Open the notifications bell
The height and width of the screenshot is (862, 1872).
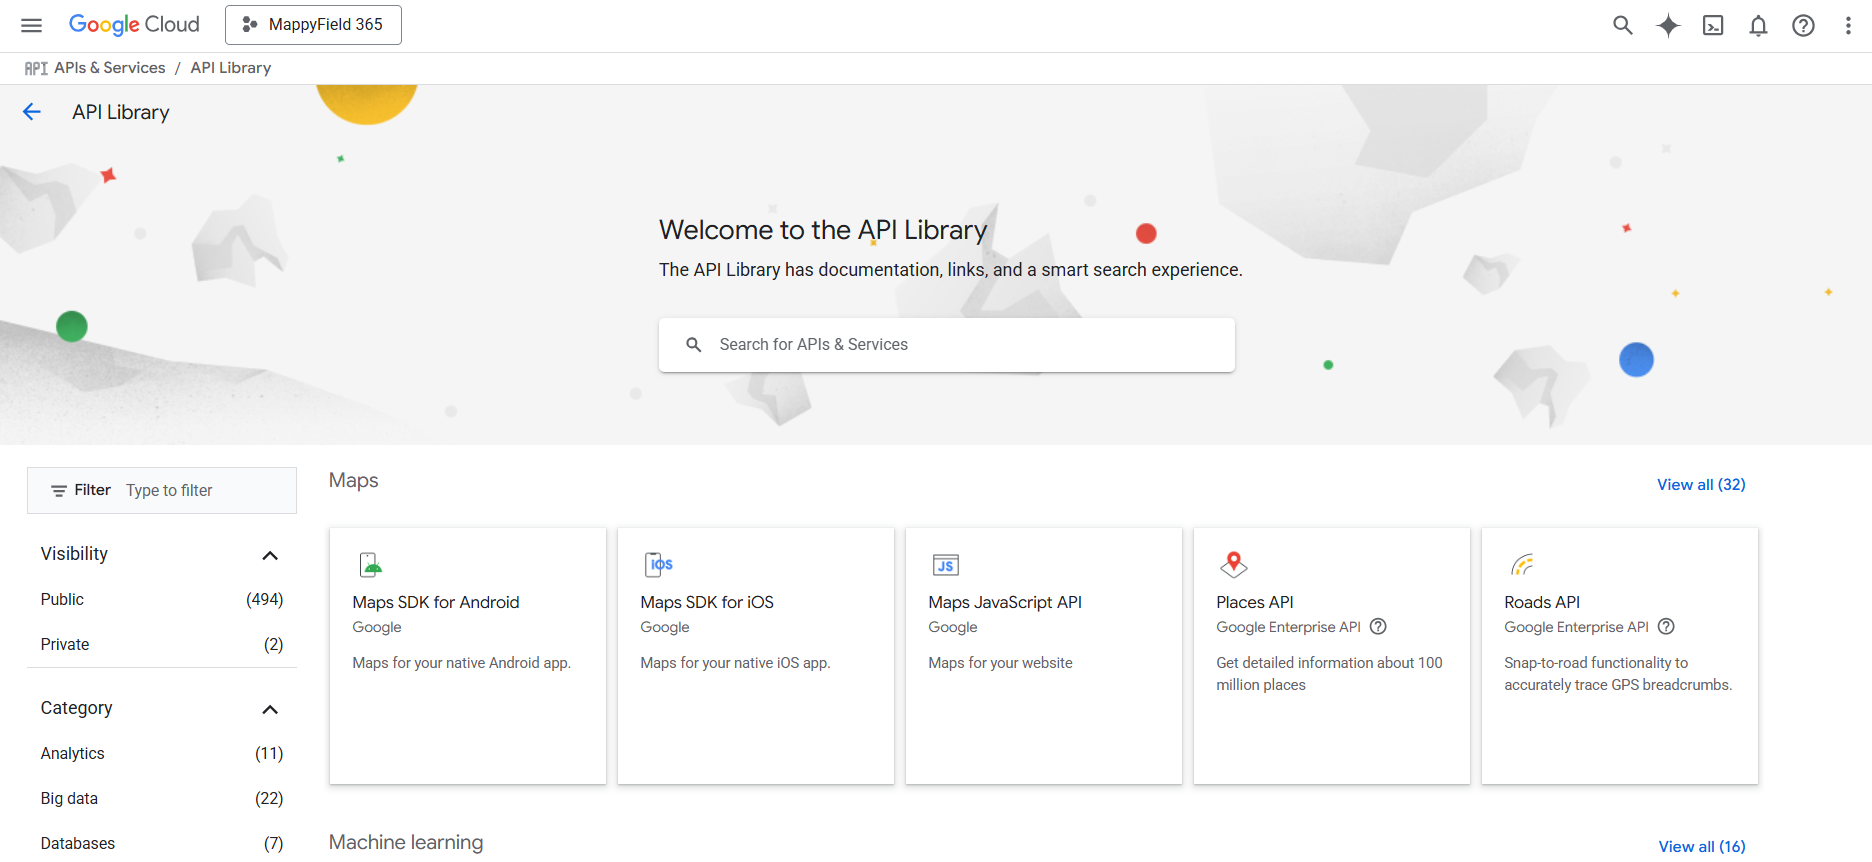(x=1758, y=25)
